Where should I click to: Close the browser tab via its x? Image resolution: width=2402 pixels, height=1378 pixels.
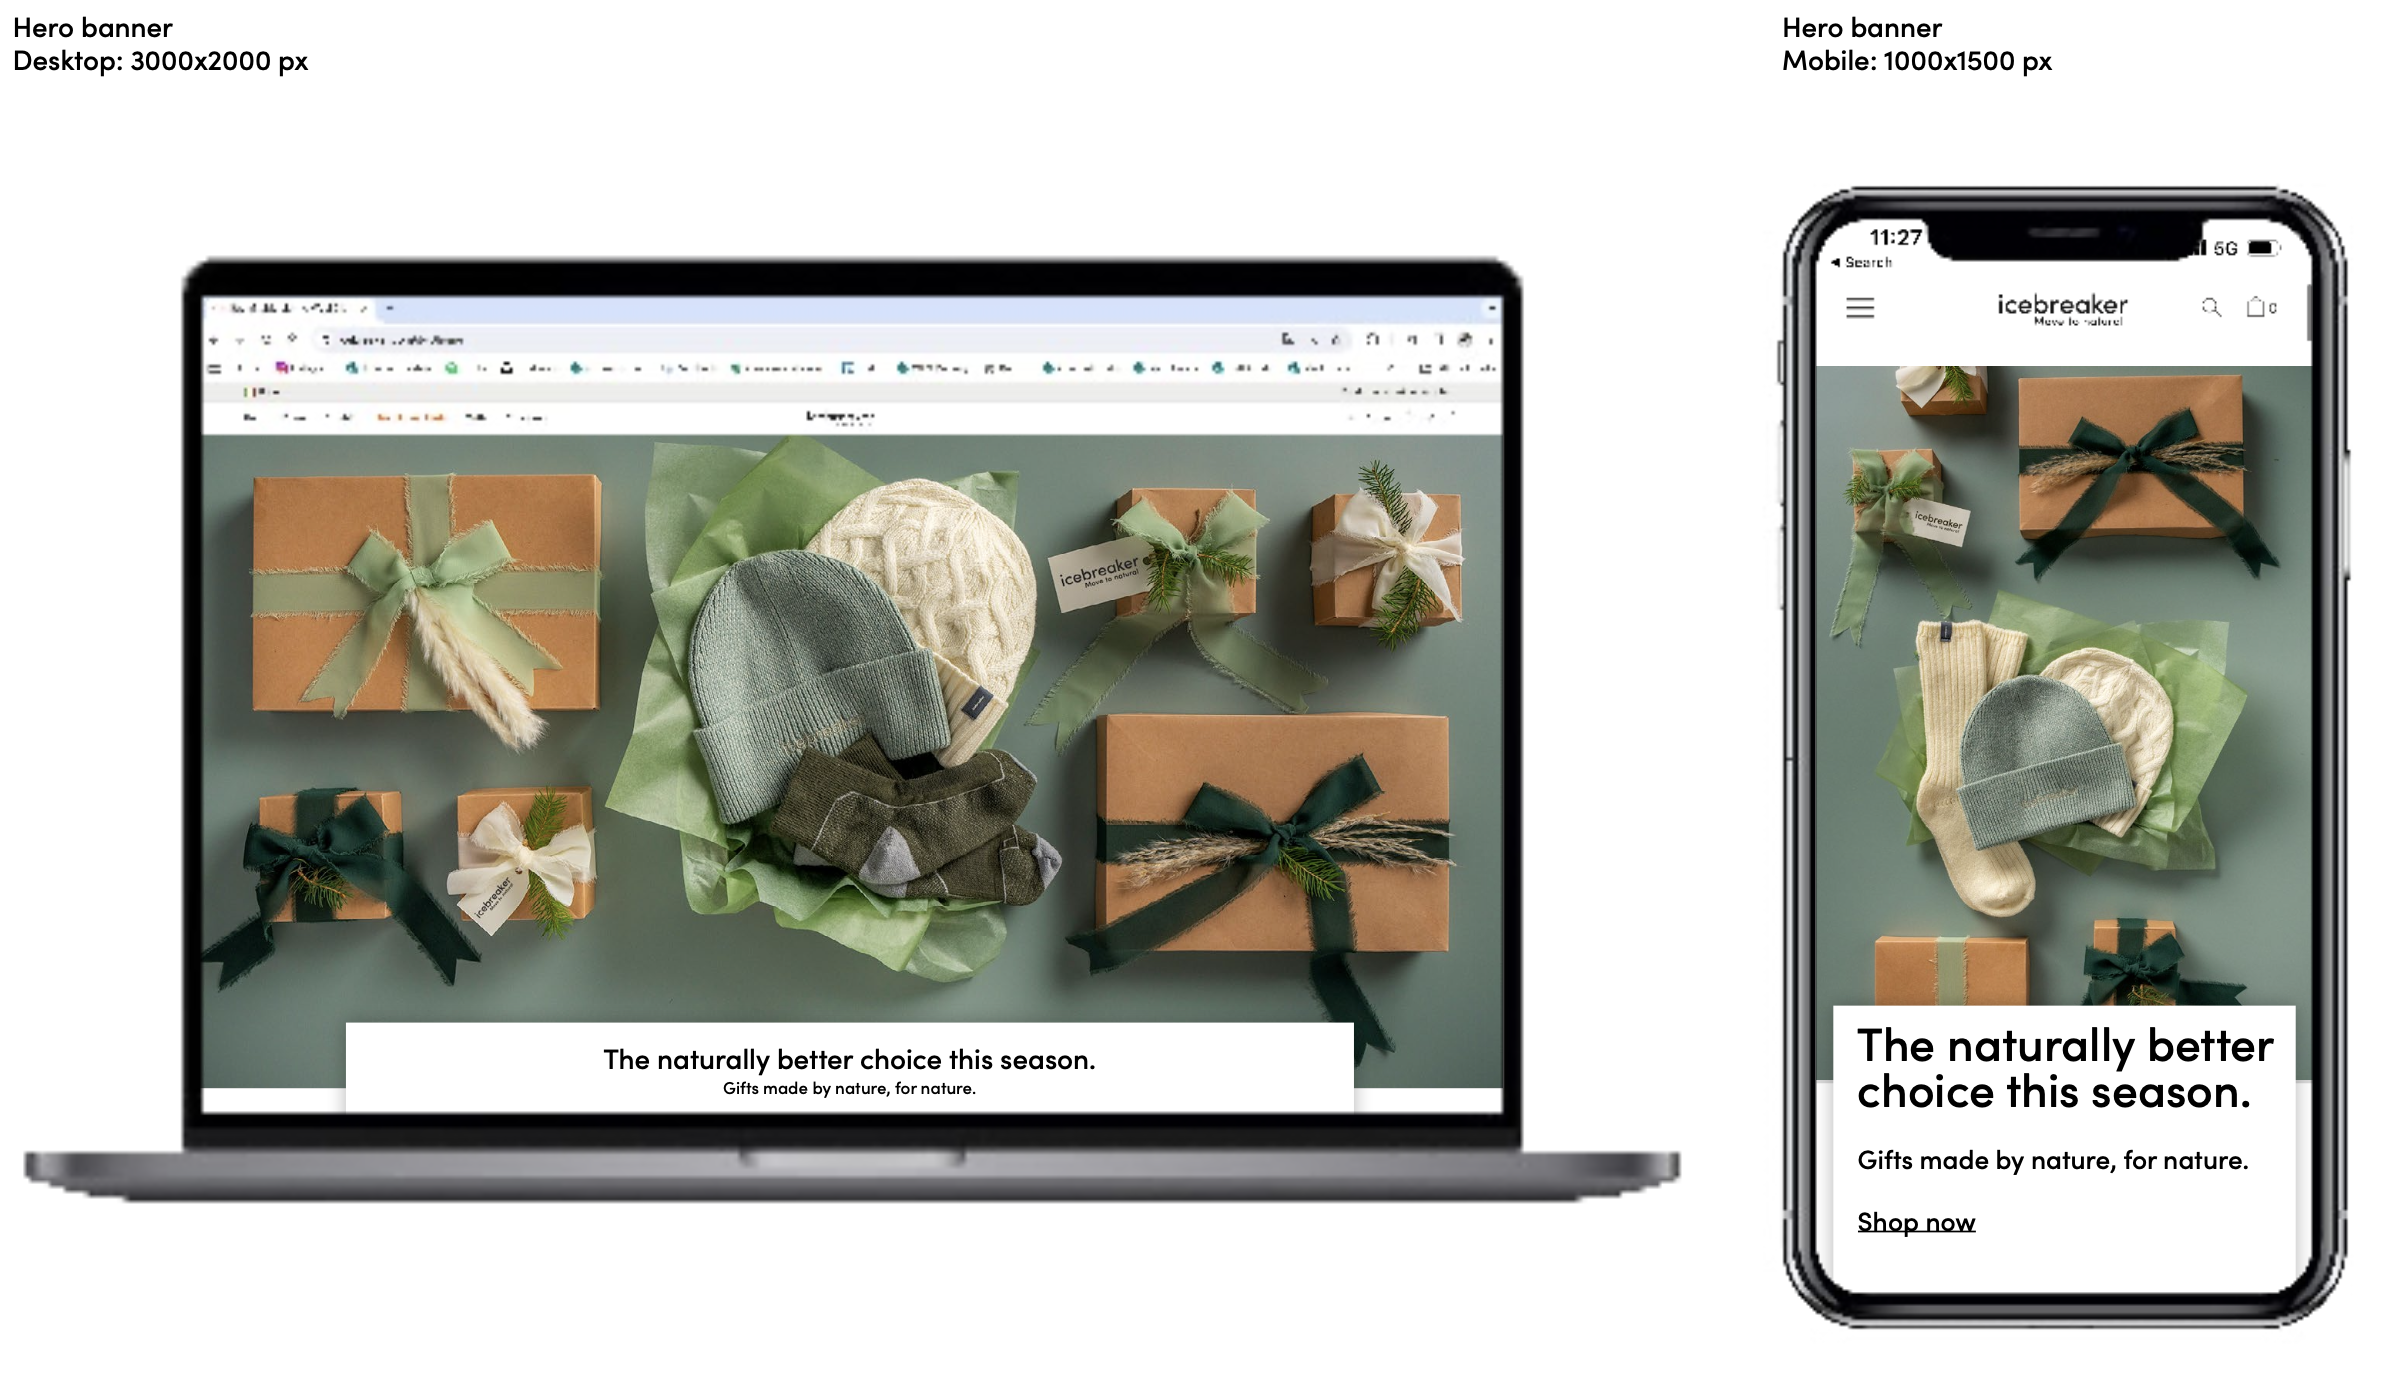(364, 308)
